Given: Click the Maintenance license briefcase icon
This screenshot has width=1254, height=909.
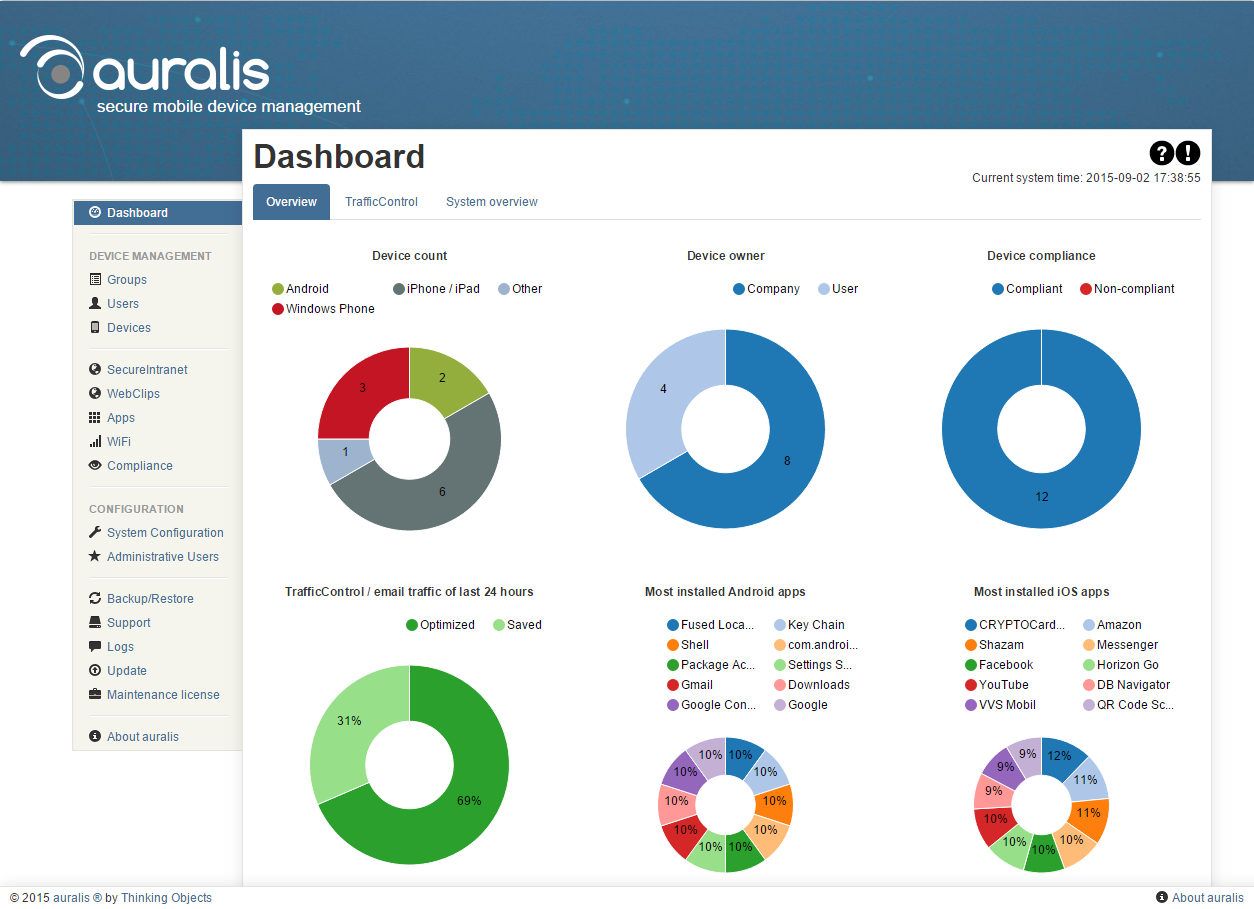Looking at the screenshot, I should click(x=95, y=695).
